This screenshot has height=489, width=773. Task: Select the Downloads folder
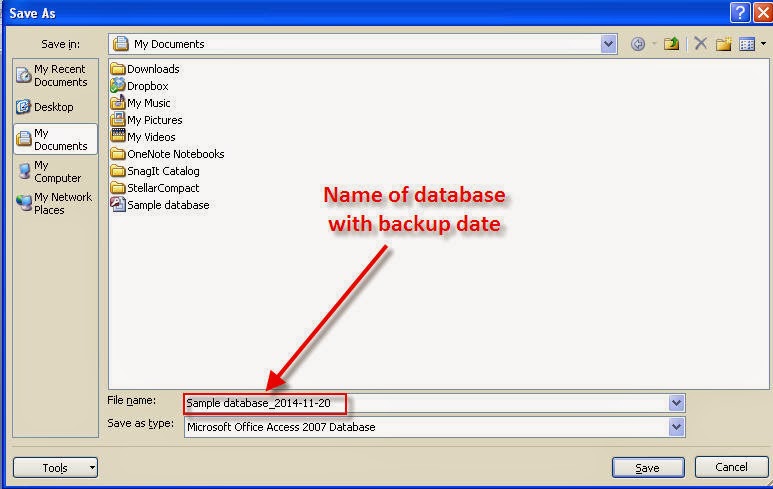(x=145, y=69)
